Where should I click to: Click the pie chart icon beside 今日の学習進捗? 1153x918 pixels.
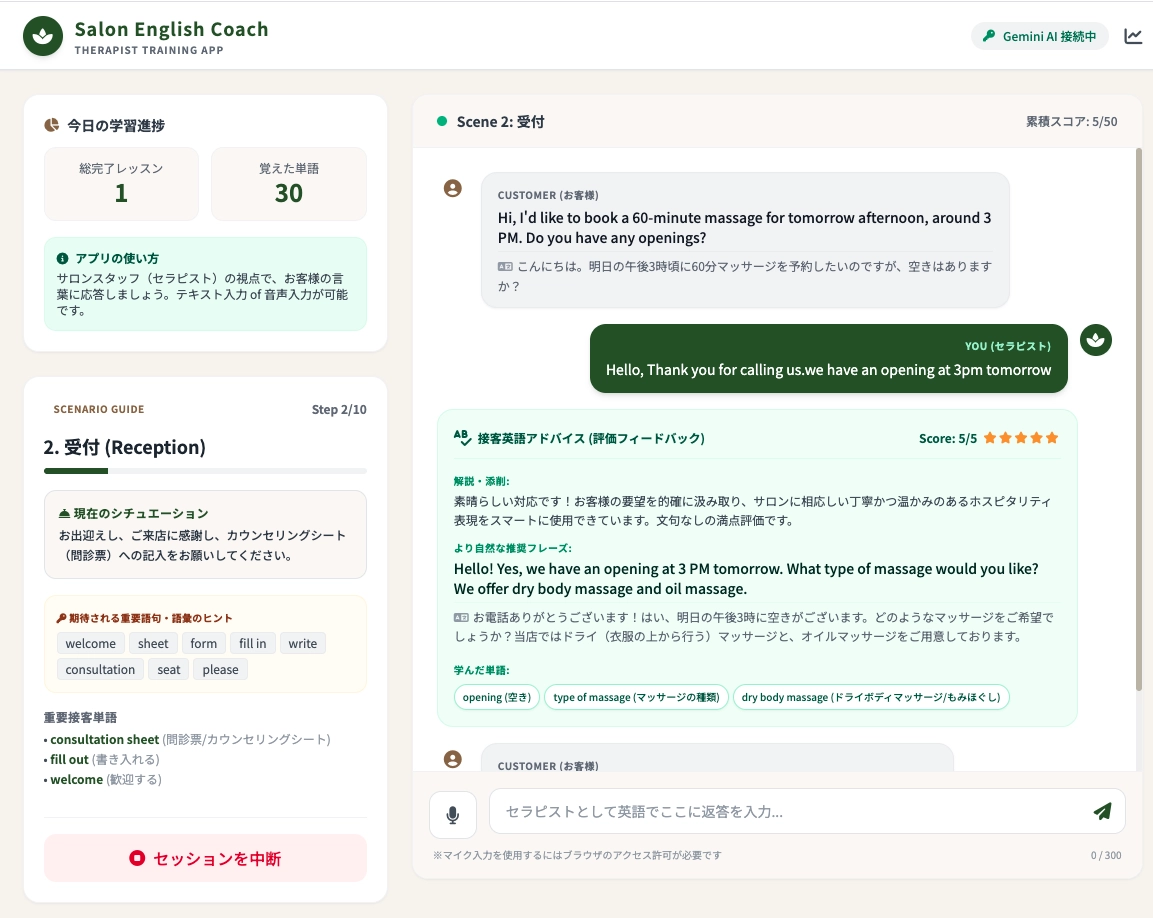(51, 125)
